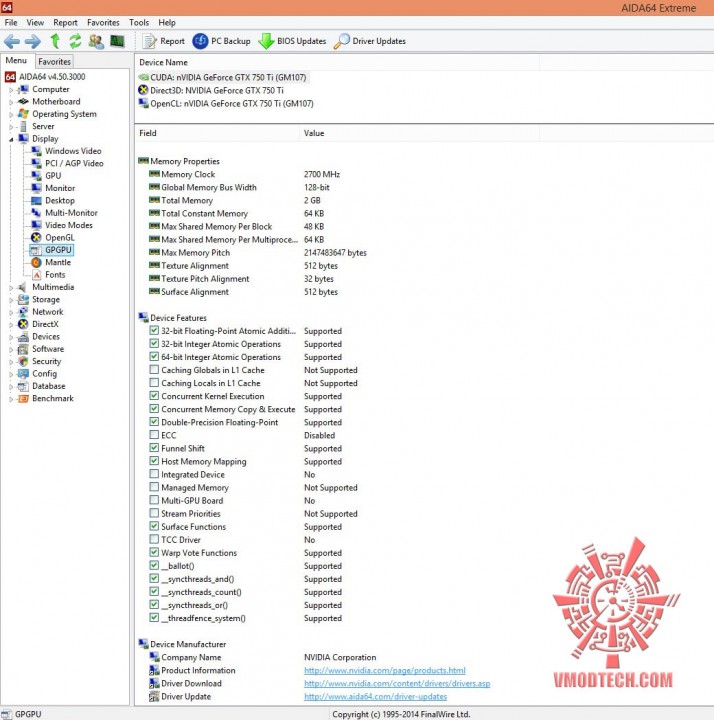Open the Tools menu

[139, 22]
